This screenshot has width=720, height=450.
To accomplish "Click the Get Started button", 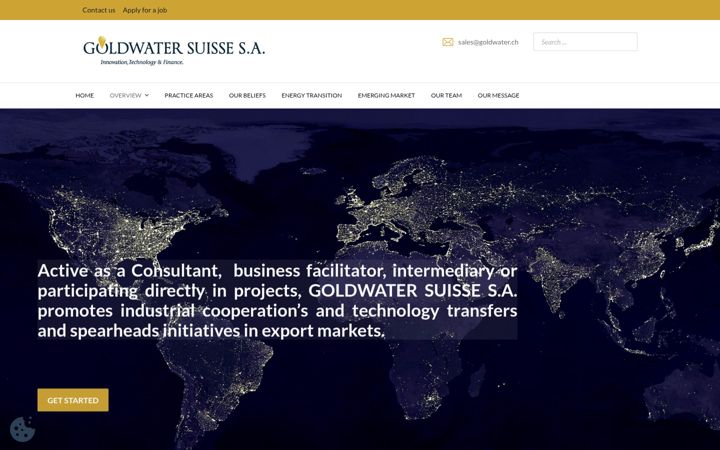I will (73, 400).
